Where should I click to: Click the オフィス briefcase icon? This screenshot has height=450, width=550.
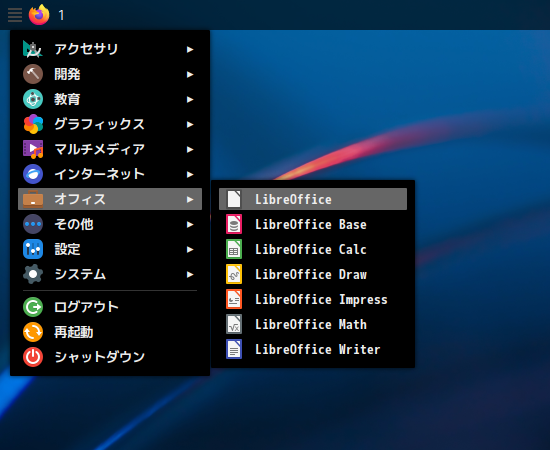point(33,199)
